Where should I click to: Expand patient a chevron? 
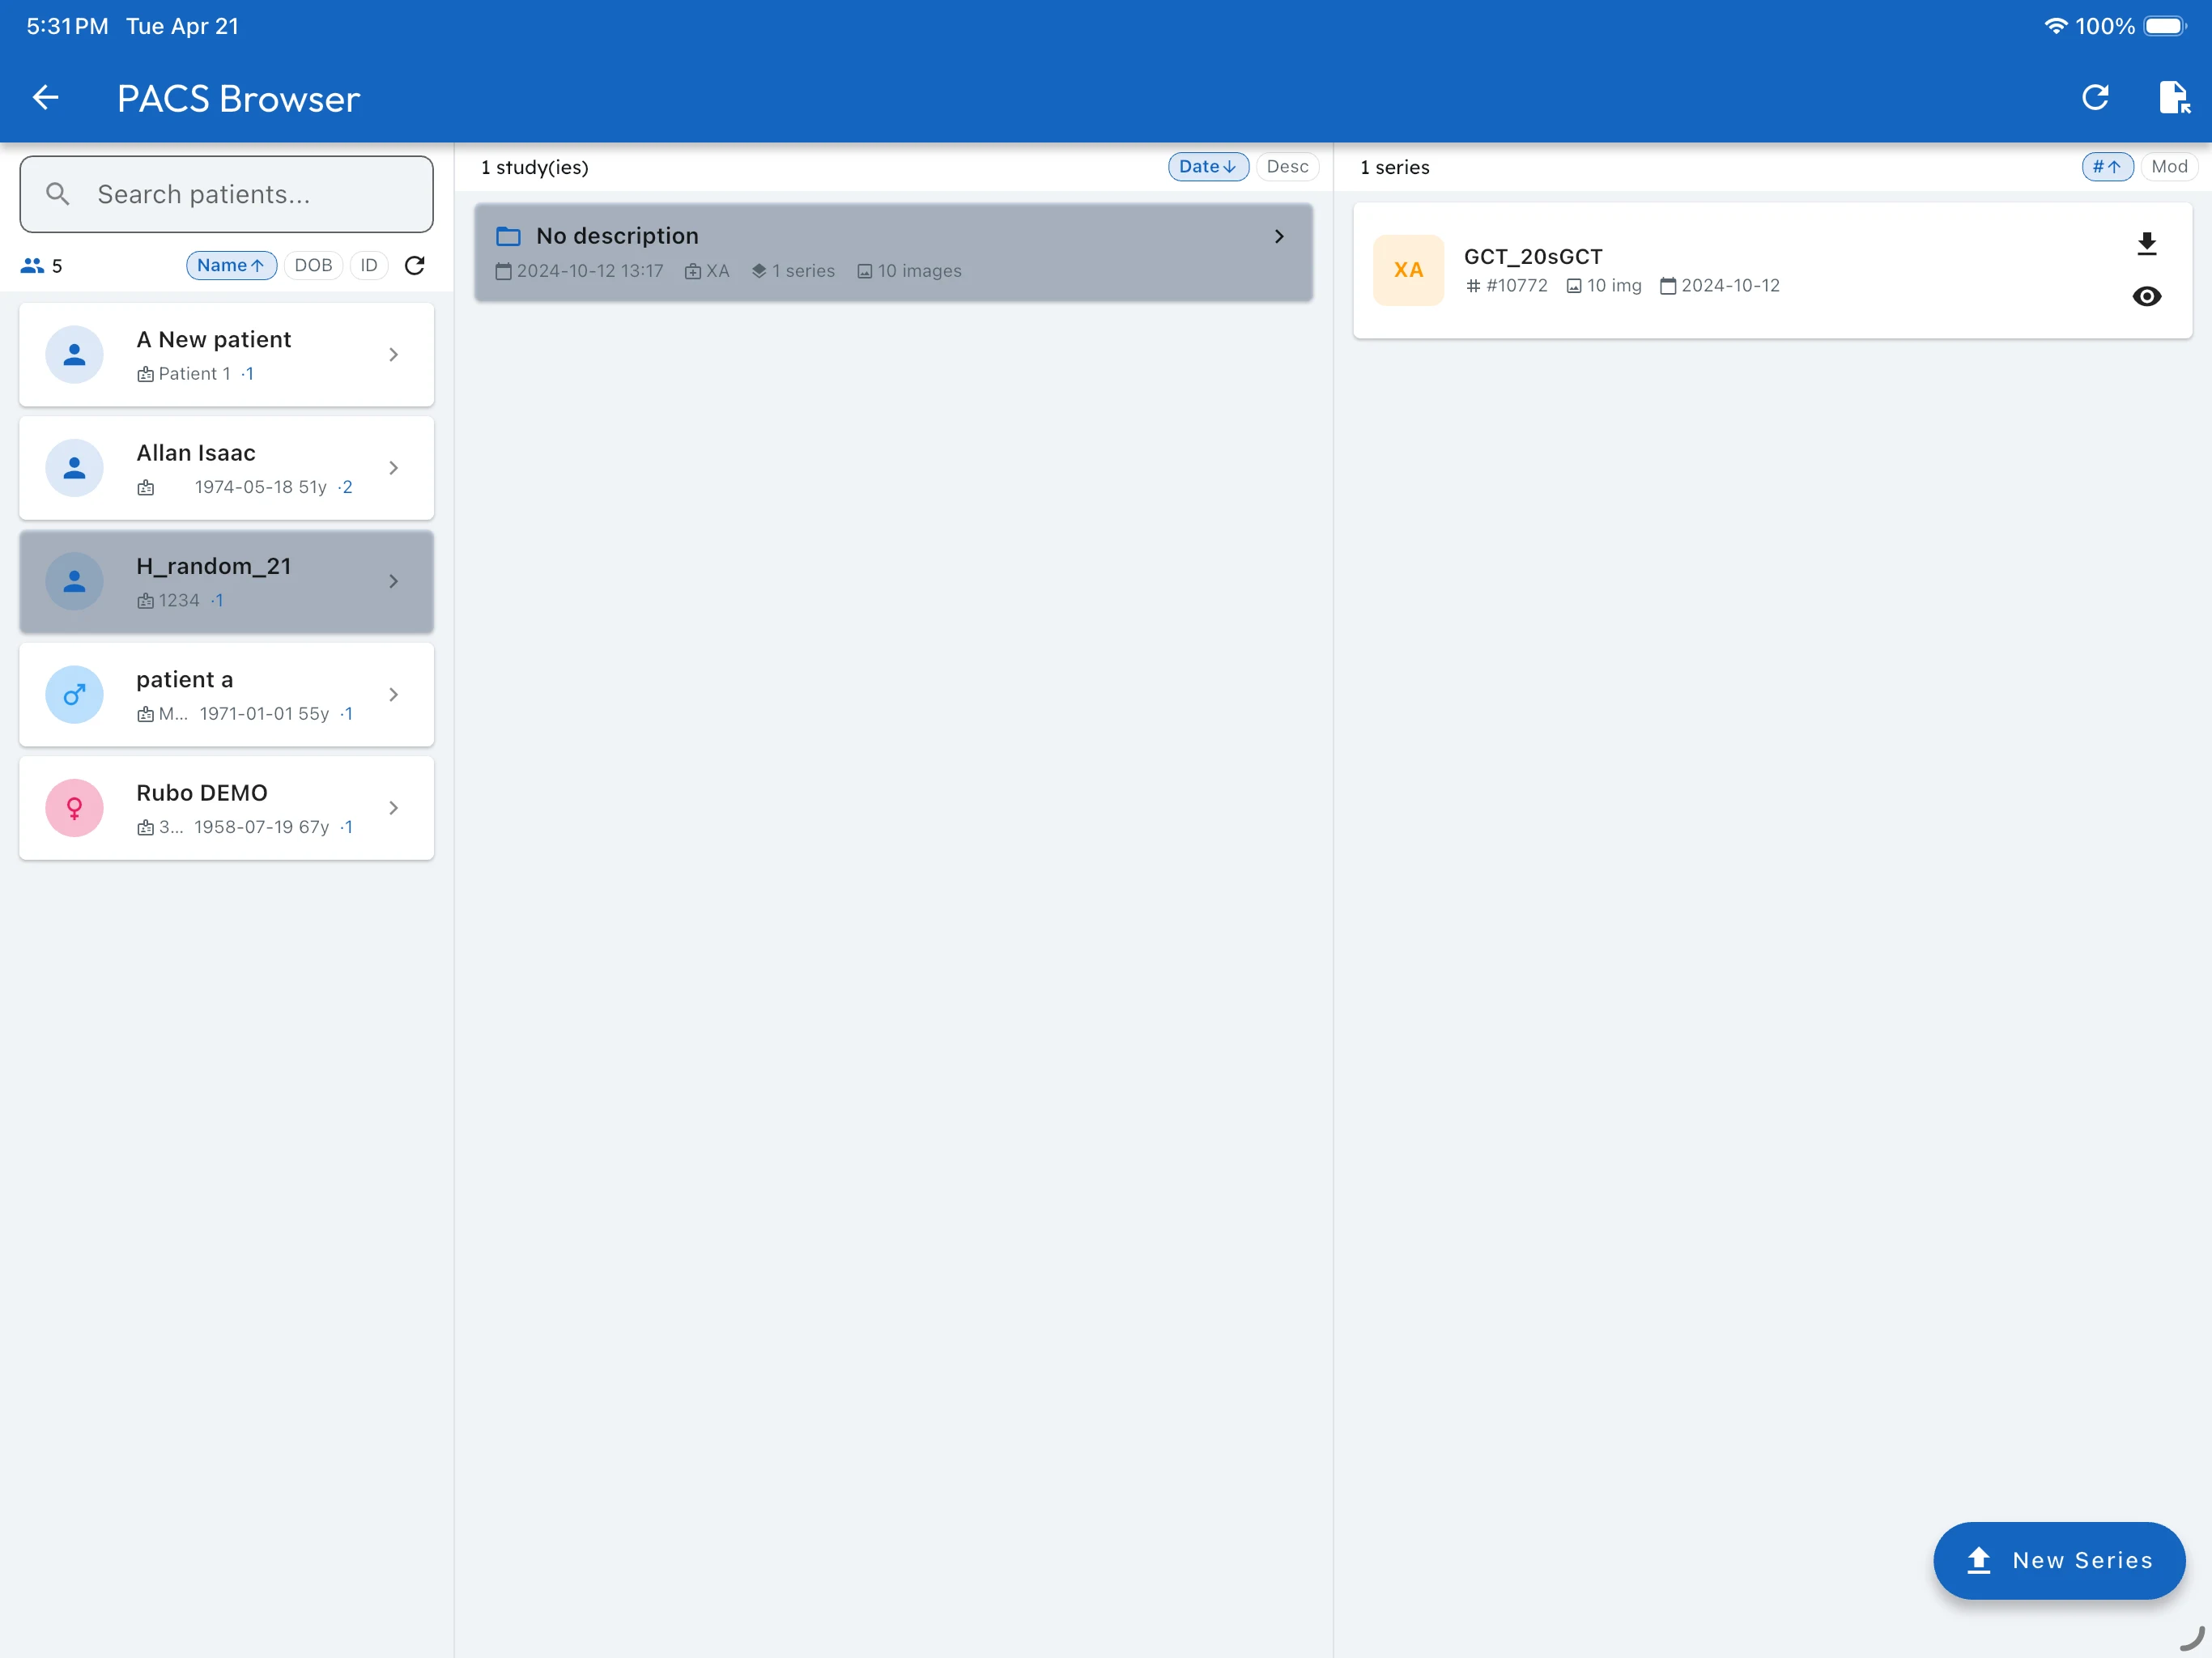point(394,694)
